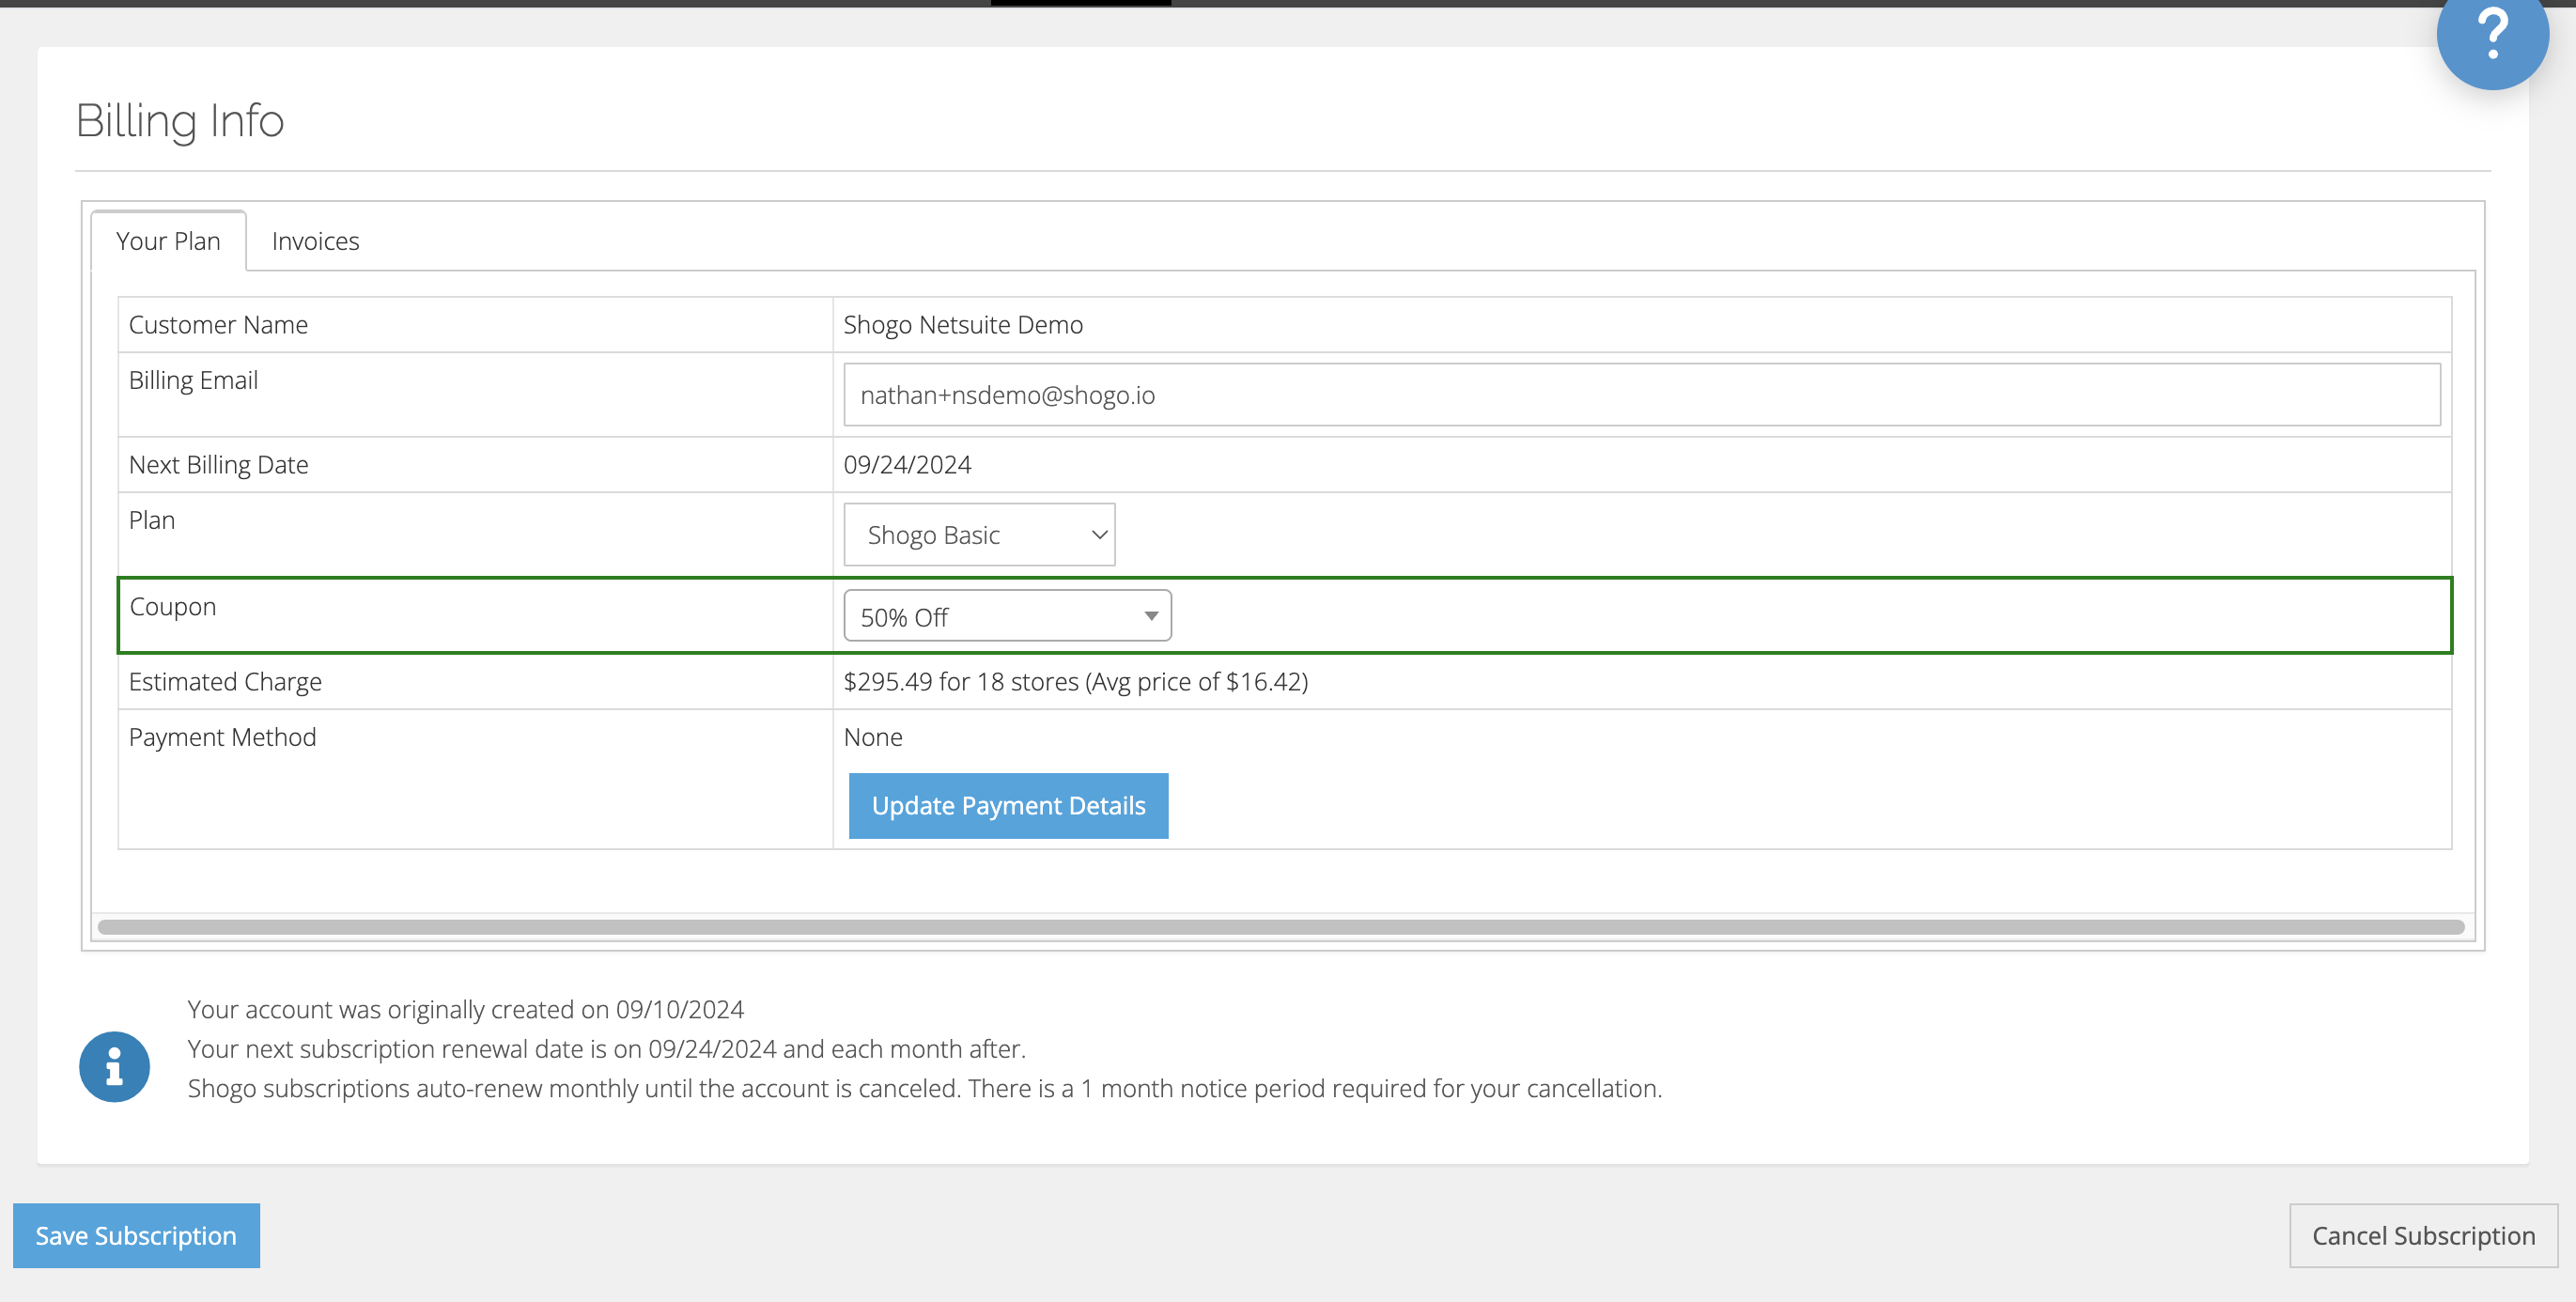Click Update Payment Details button
Image resolution: width=2576 pixels, height=1302 pixels.
click(x=1008, y=806)
